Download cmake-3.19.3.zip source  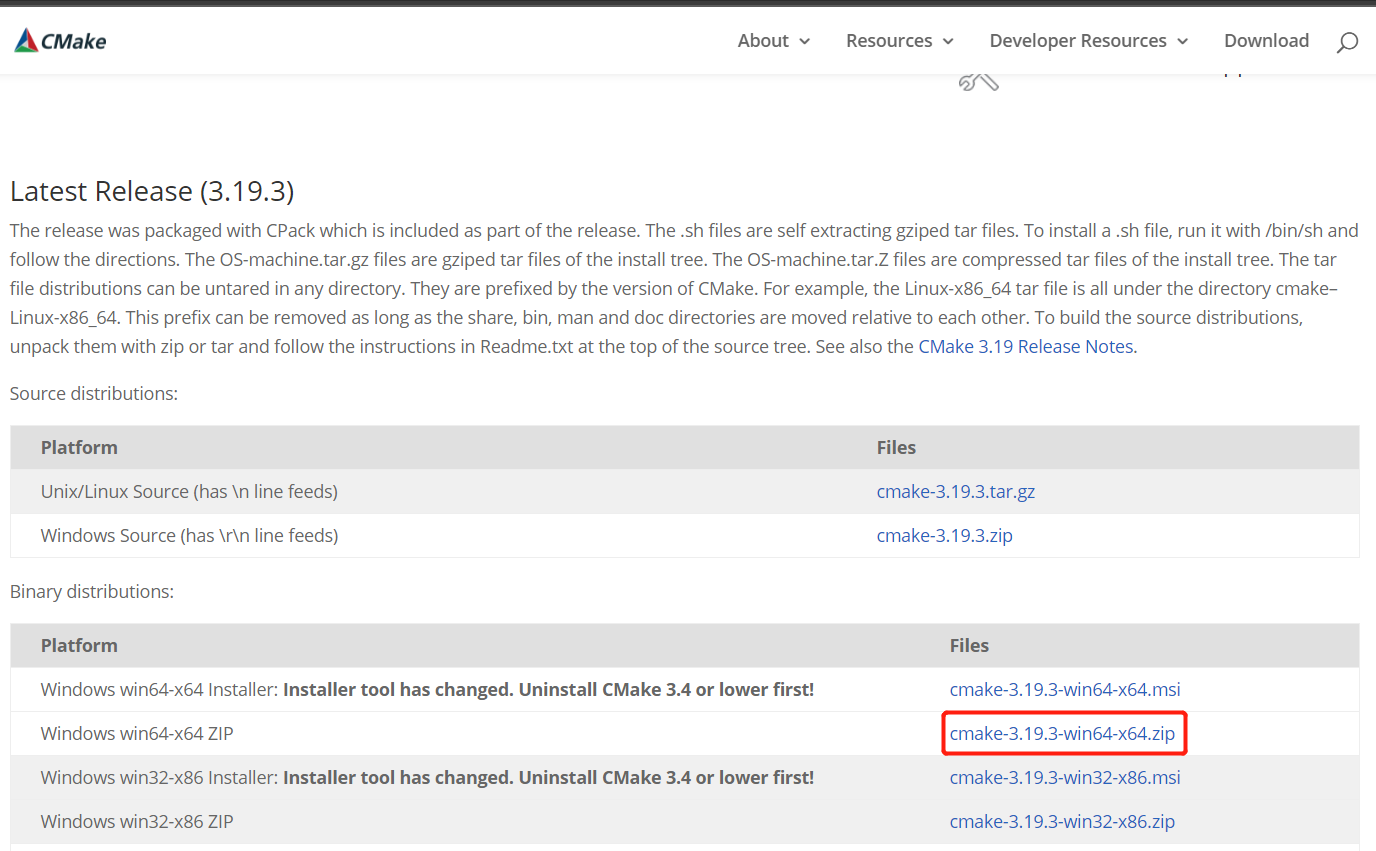click(x=945, y=536)
